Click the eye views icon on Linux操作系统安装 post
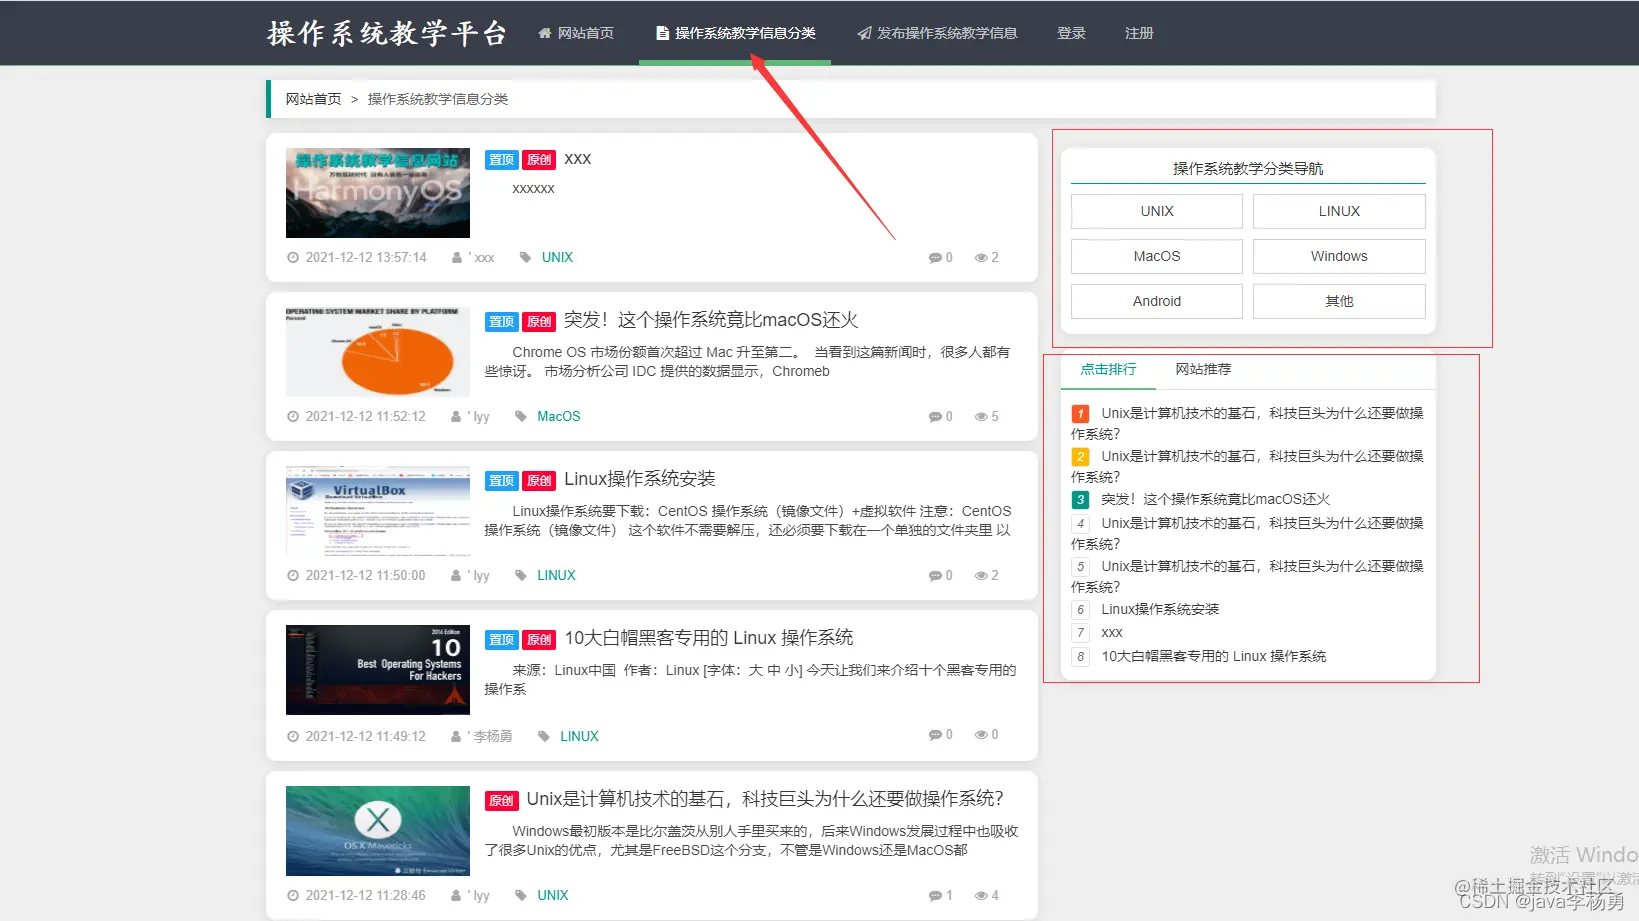The image size is (1639, 921). [x=981, y=576]
